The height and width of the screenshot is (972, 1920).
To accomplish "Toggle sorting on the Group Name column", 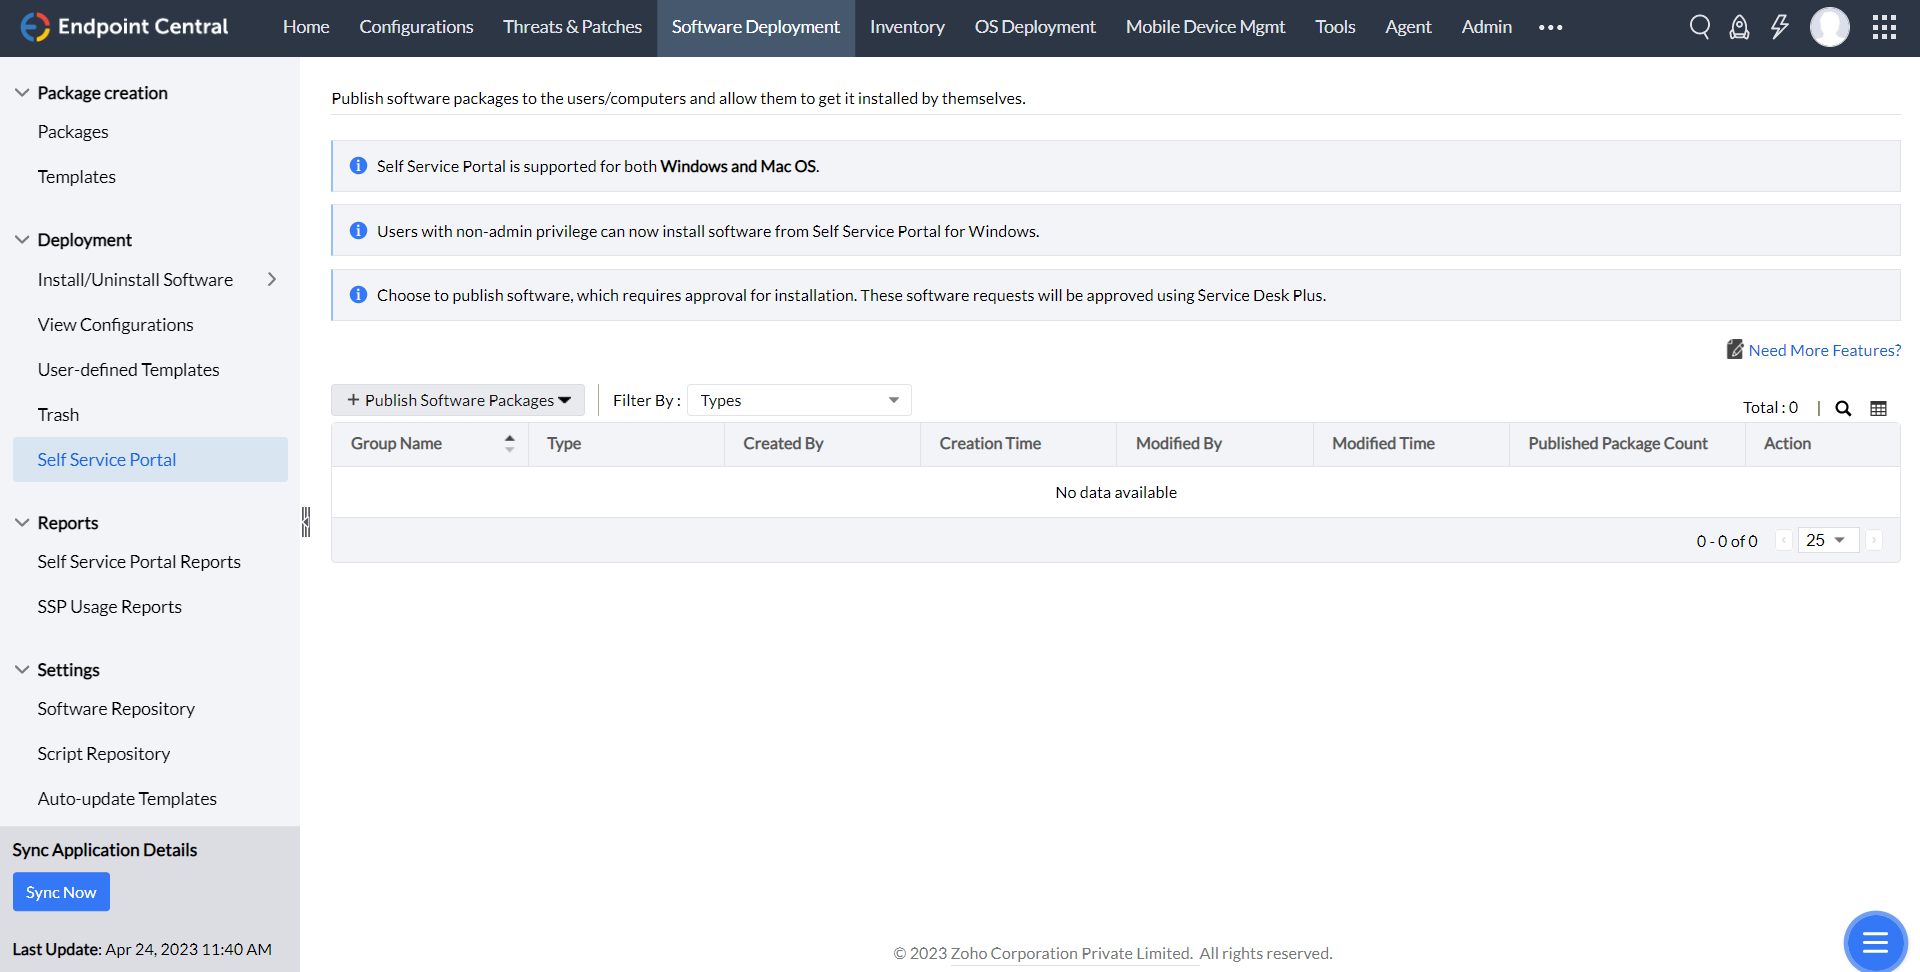I will click(510, 443).
